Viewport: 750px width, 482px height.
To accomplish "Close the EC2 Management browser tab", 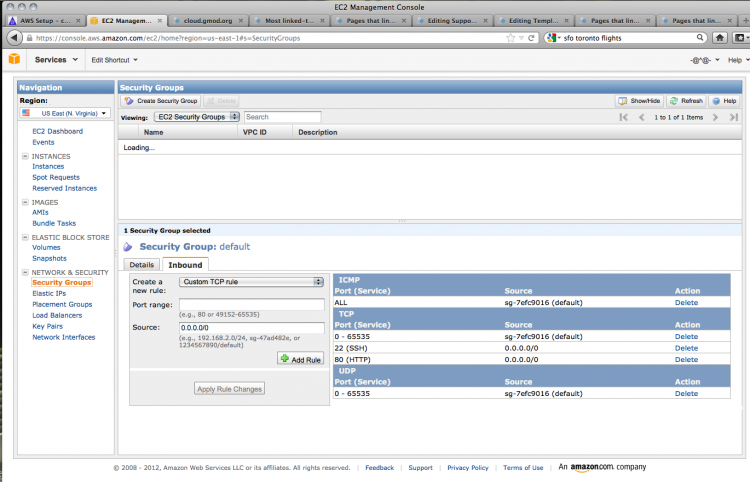I will coord(160,21).
